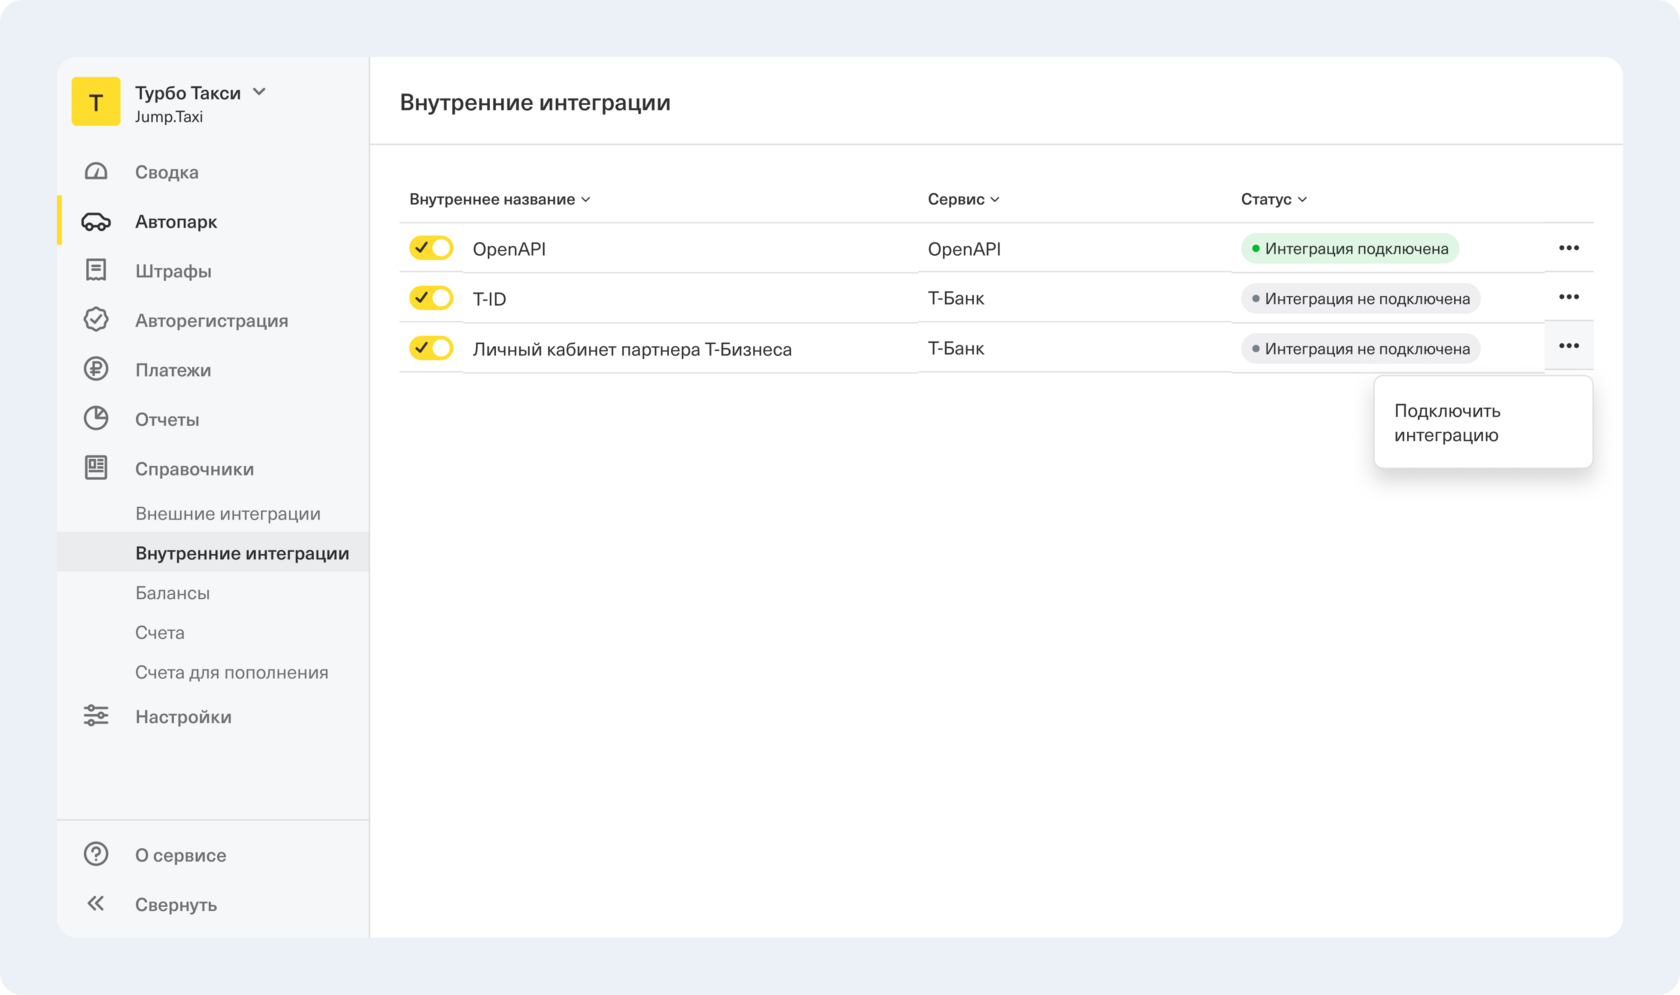Click the Сводка dashboard gauge icon
Image resolution: width=1680 pixels, height=995 pixels.
tap(96, 172)
